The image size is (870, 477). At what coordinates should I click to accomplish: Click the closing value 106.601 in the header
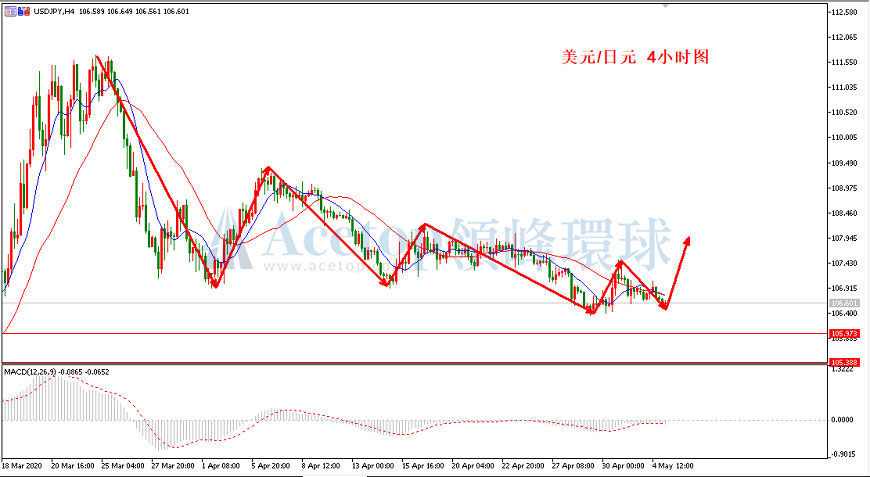(x=174, y=11)
